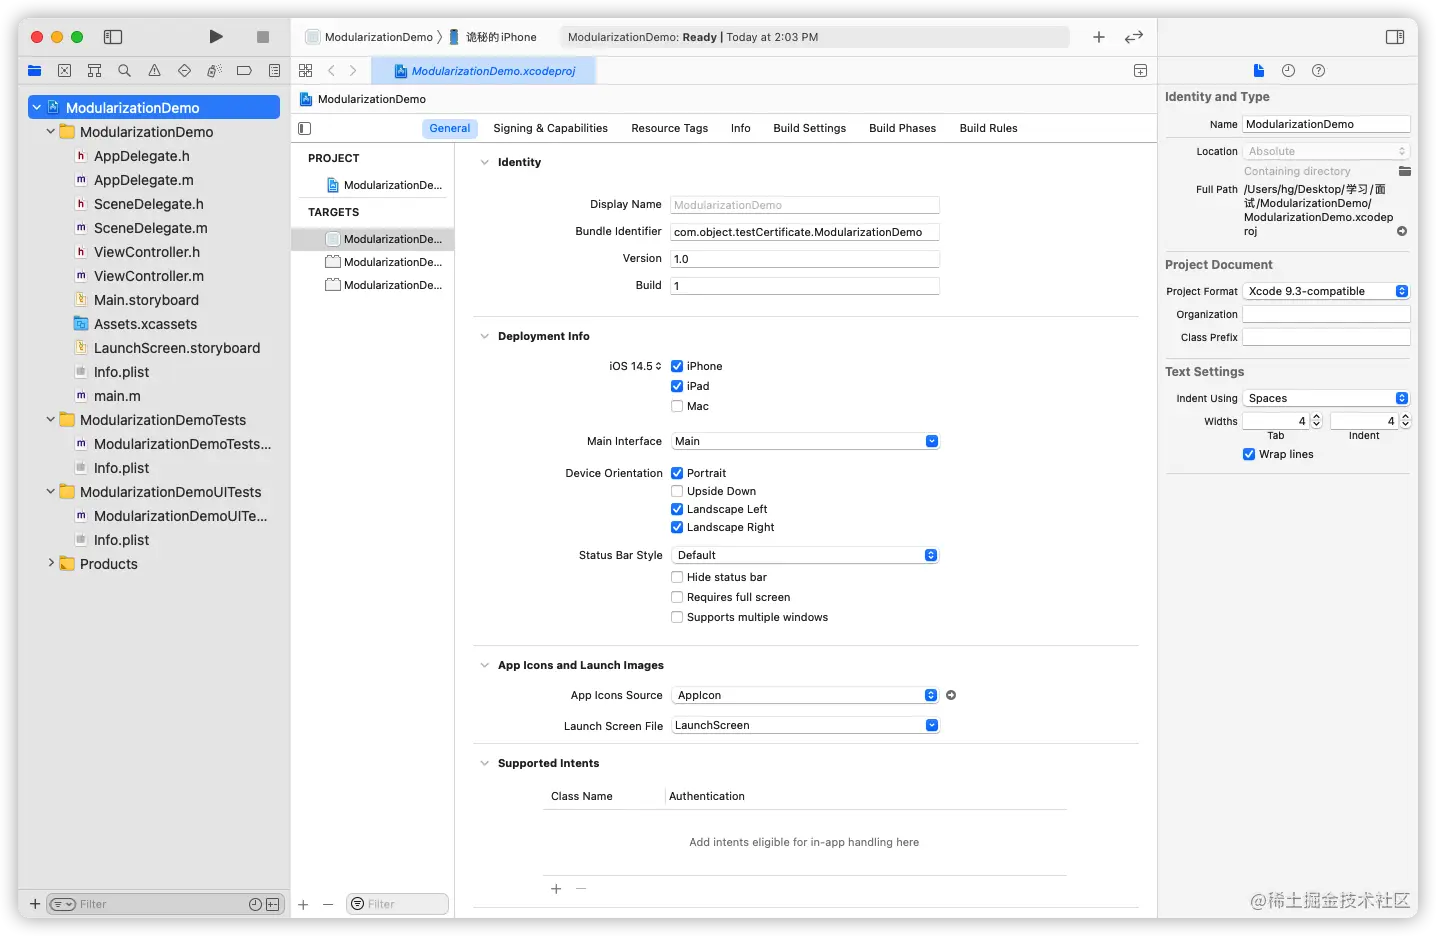Image resolution: width=1436 pixels, height=936 pixels.
Task: Check Hide status bar
Action: point(677,577)
